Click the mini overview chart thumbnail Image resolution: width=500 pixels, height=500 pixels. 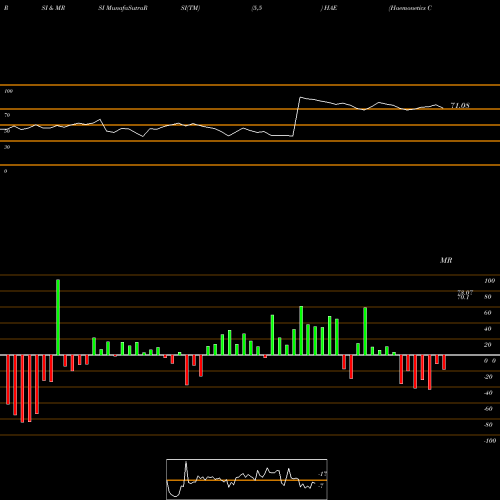pos(247,479)
